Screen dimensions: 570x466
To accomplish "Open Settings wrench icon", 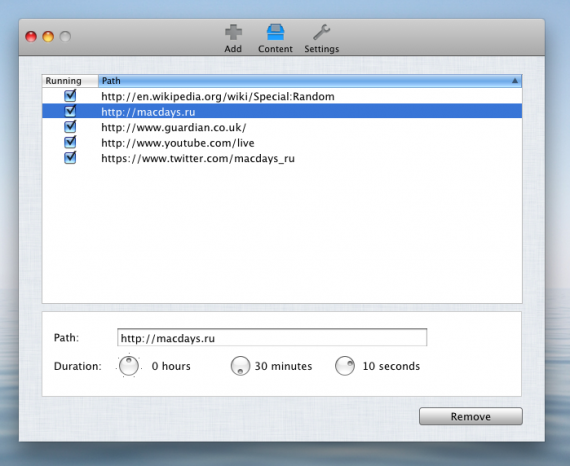I will tap(321, 32).
